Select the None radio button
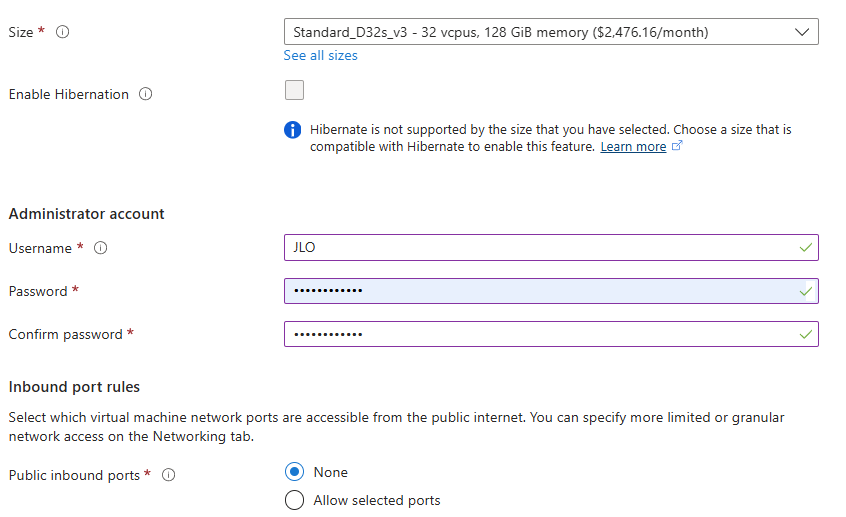The height and width of the screenshot is (517, 846). [x=295, y=472]
